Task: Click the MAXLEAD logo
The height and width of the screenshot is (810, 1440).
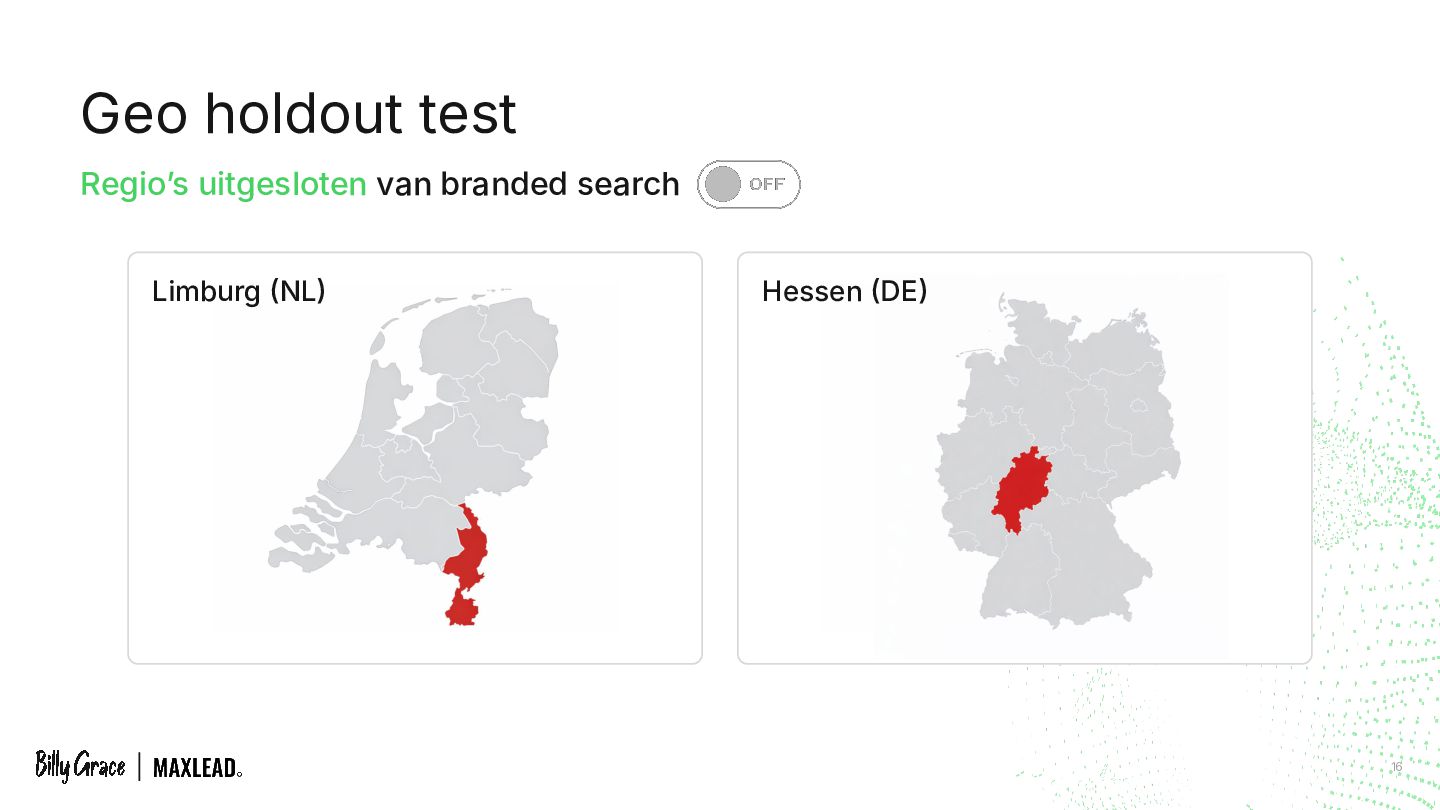Action: 197,768
